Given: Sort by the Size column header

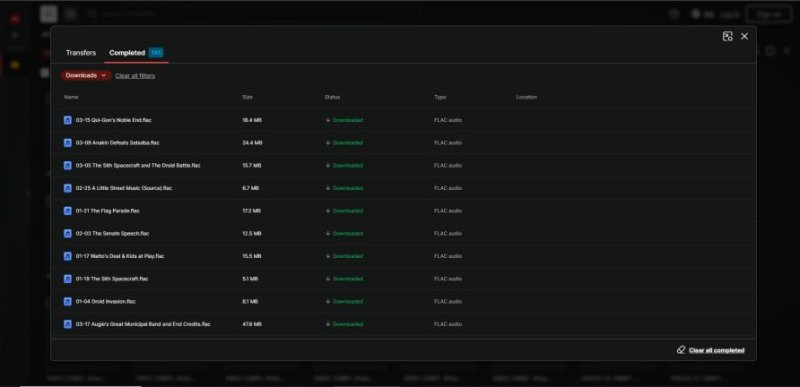Looking at the screenshot, I should tap(247, 97).
